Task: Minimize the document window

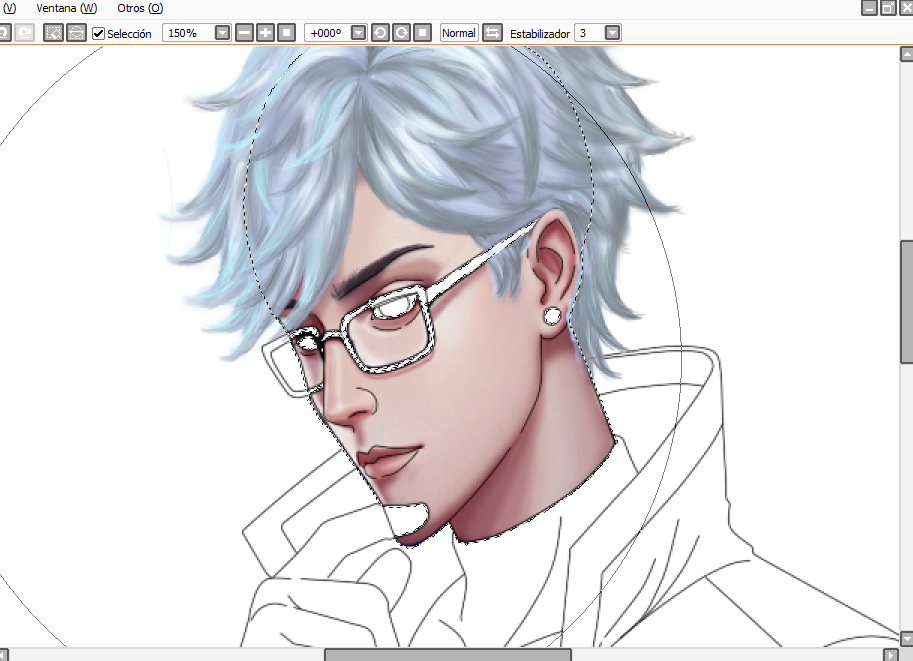Action: click(x=869, y=8)
